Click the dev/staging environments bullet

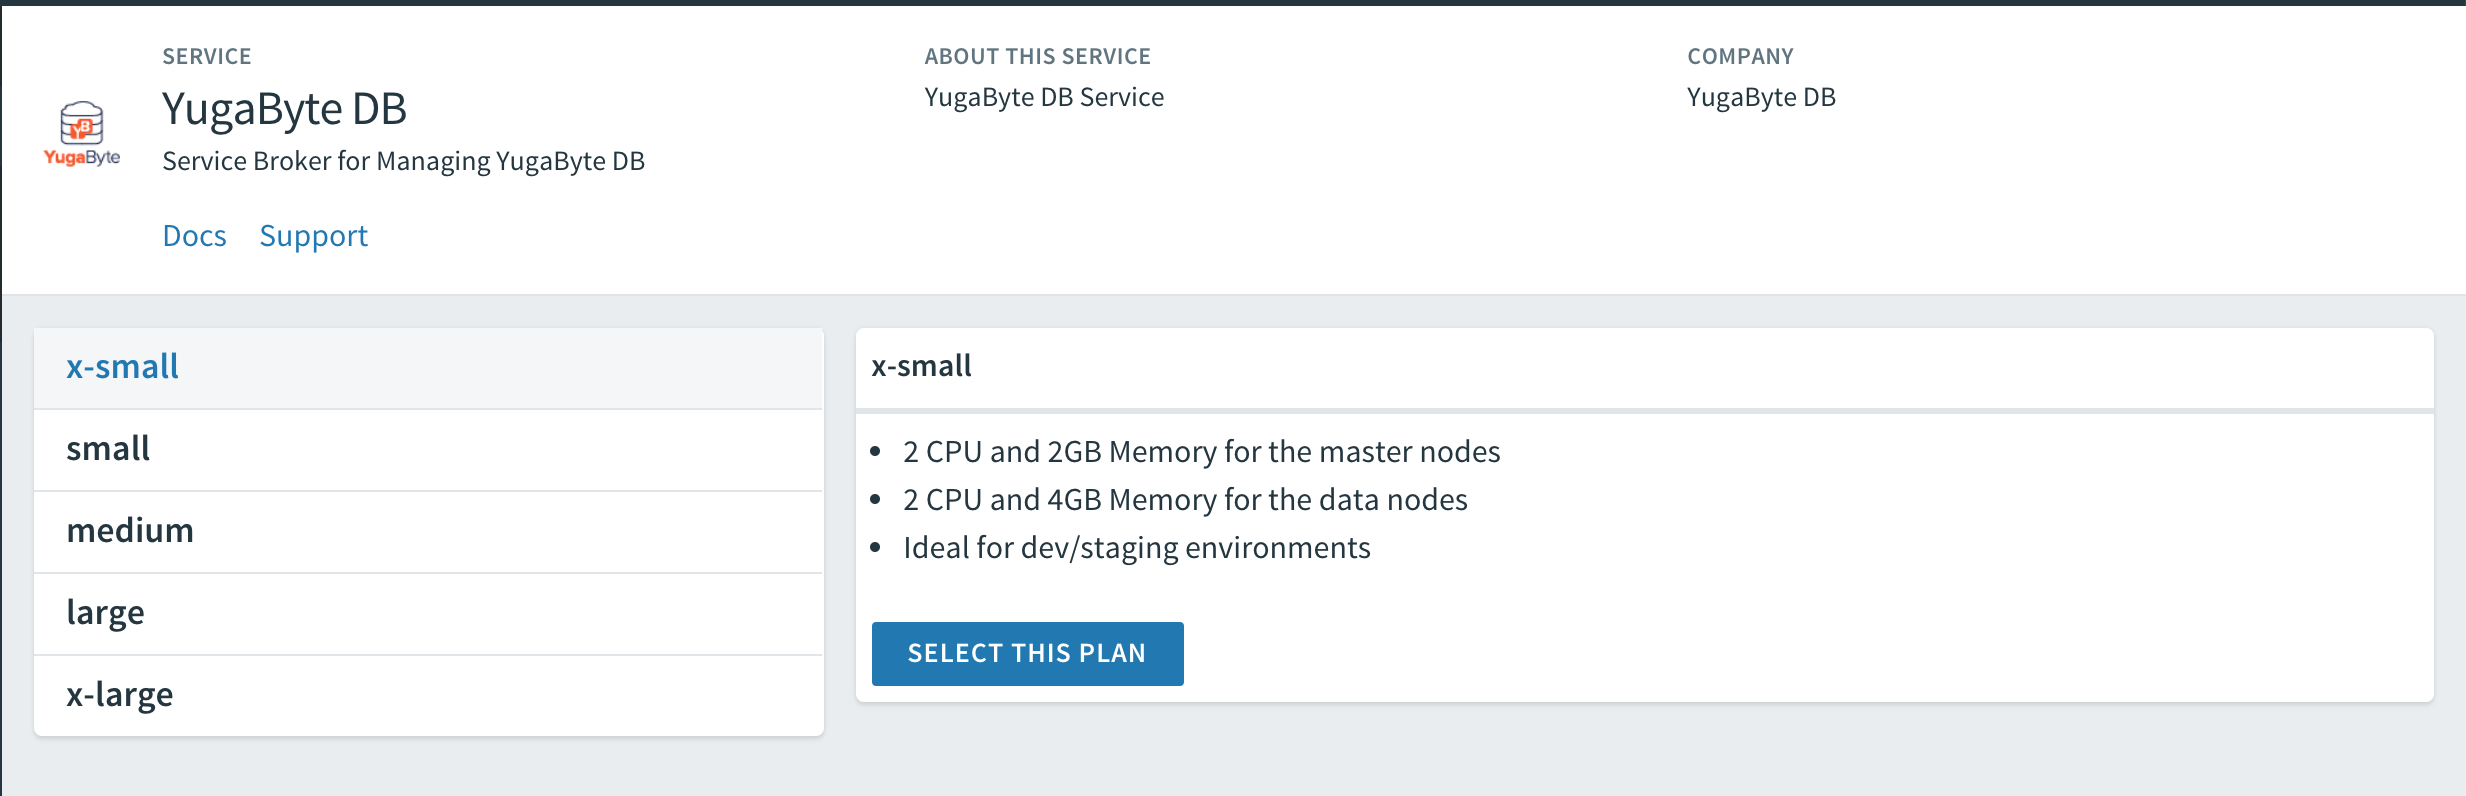pos(1137,547)
